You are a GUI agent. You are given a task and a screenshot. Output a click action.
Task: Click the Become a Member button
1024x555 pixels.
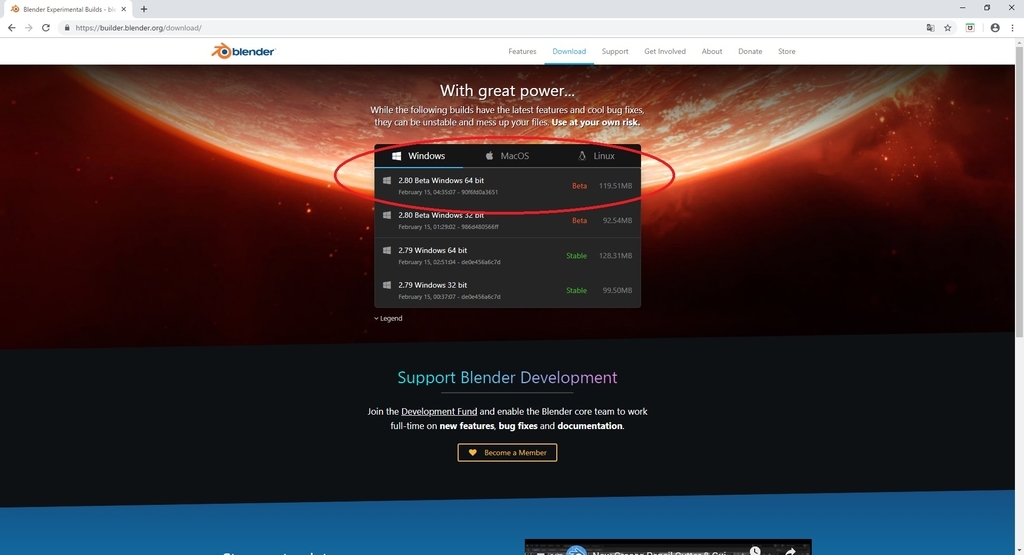(x=507, y=452)
